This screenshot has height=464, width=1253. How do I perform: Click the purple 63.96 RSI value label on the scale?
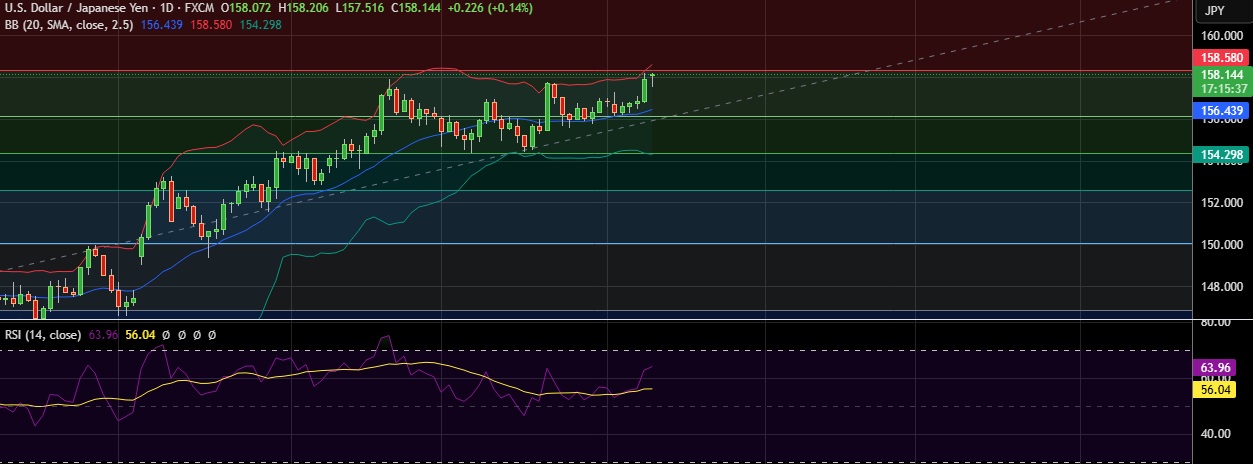(x=1220, y=368)
